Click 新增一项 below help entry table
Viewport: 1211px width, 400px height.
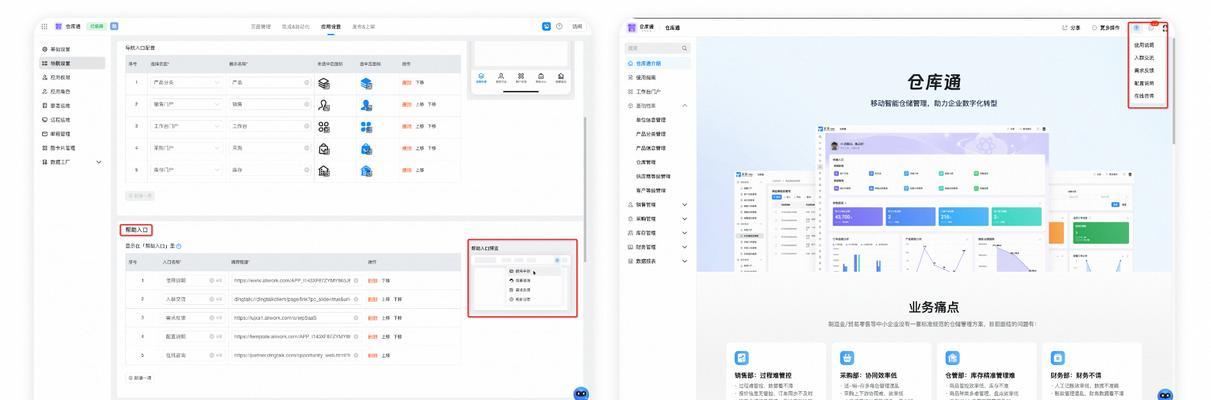pyautogui.click(x=140, y=378)
